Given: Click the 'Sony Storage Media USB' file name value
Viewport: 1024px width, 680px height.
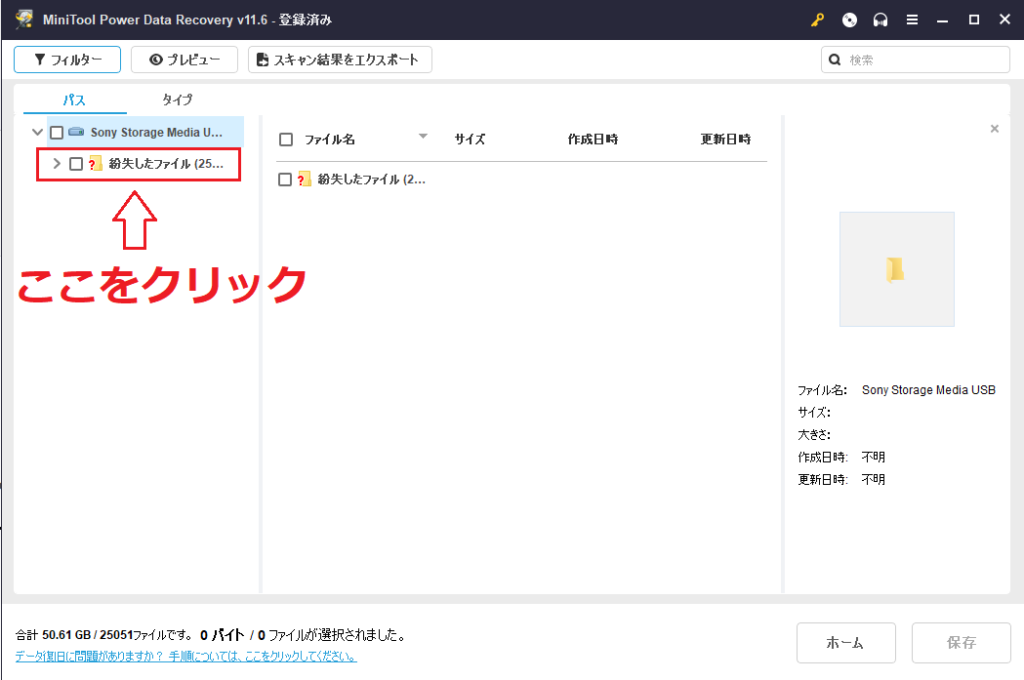Looking at the screenshot, I should (x=929, y=390).
